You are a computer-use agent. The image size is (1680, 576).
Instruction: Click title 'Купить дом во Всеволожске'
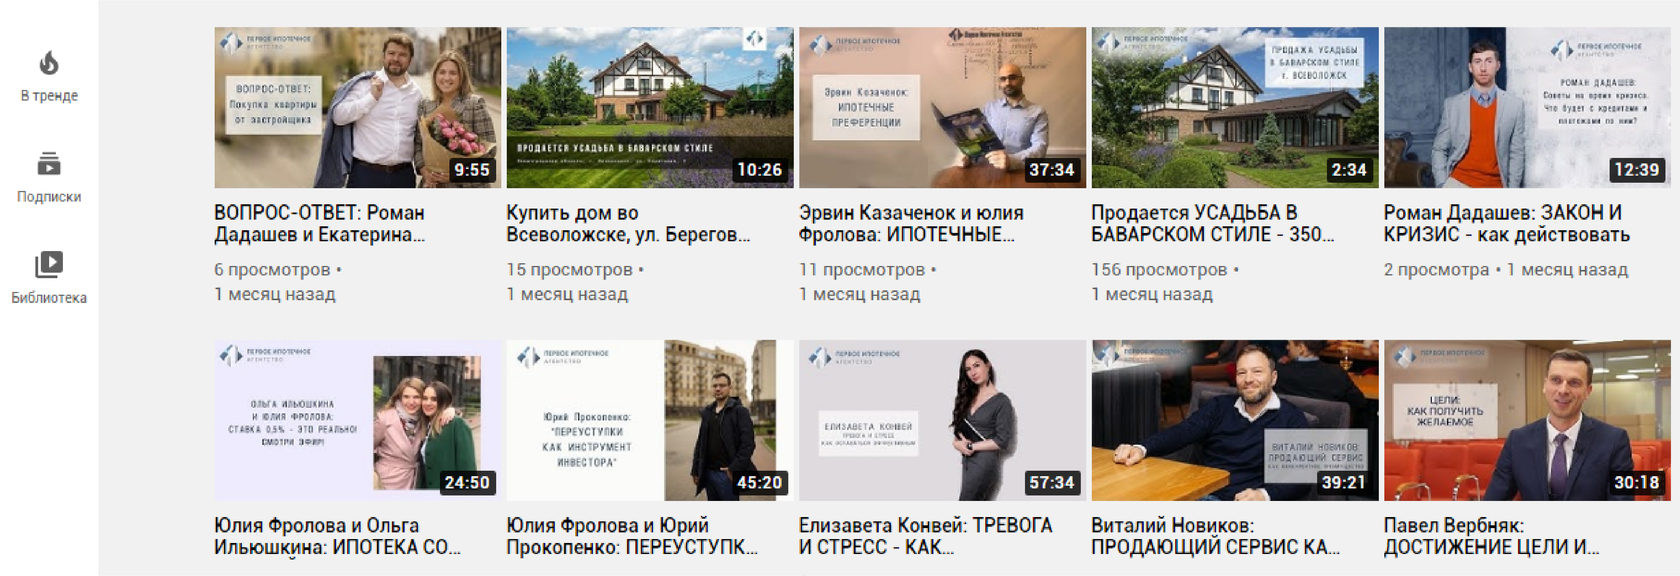tap(628, 224)
